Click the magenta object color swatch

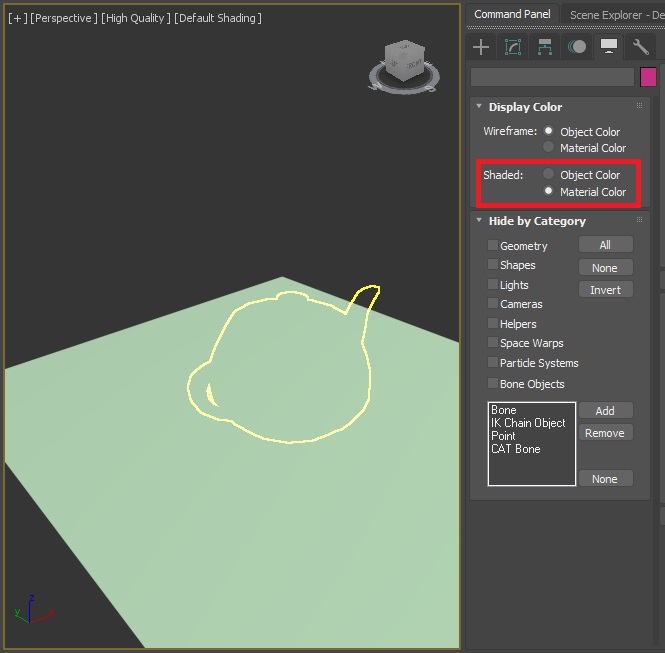pos(648,77)
